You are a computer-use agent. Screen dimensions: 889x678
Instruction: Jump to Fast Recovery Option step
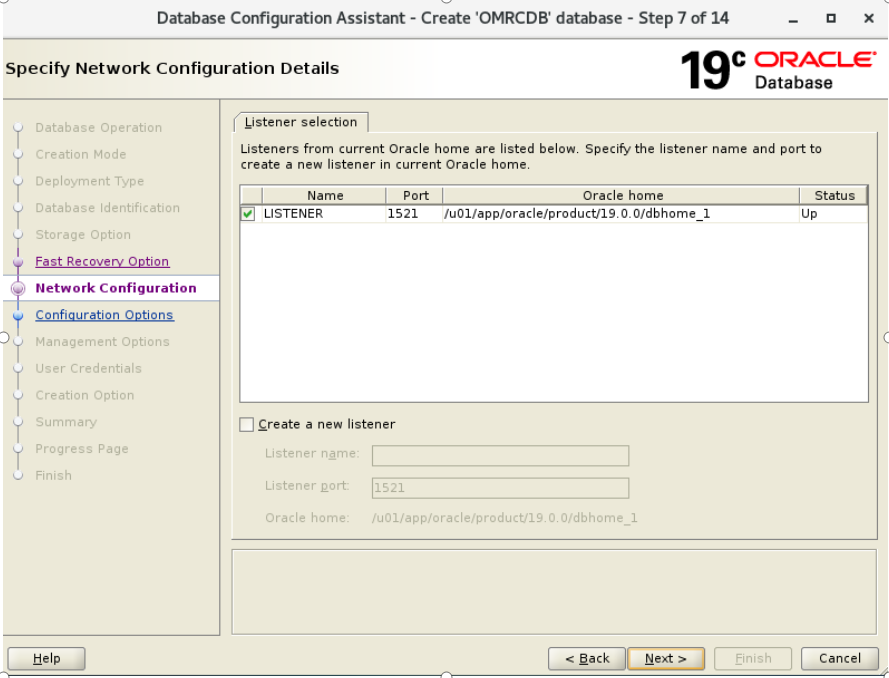point(102,261)
